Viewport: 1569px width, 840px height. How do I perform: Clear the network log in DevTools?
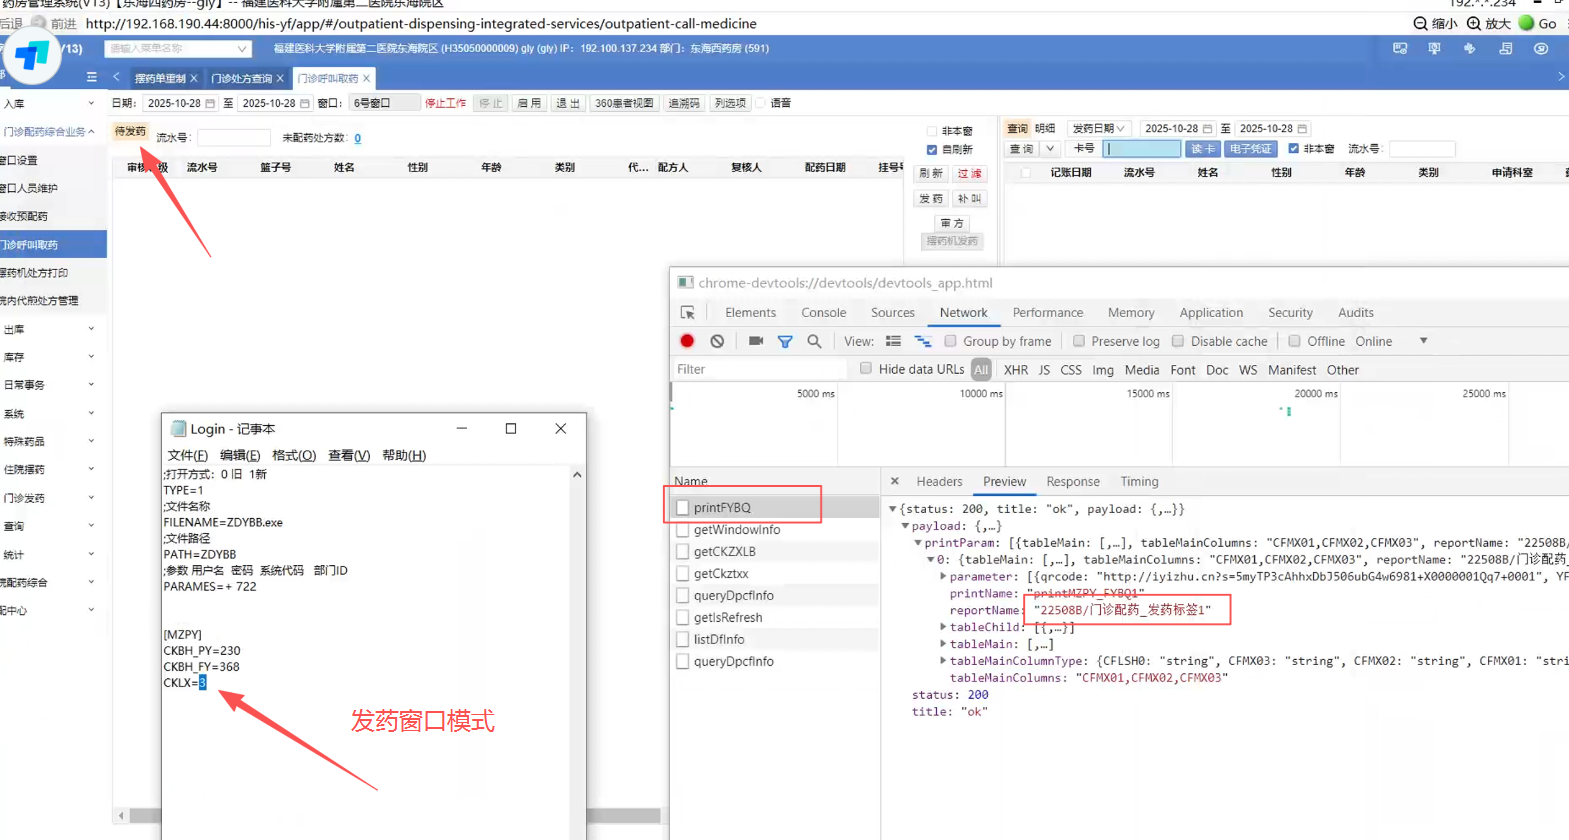(717, 341)
